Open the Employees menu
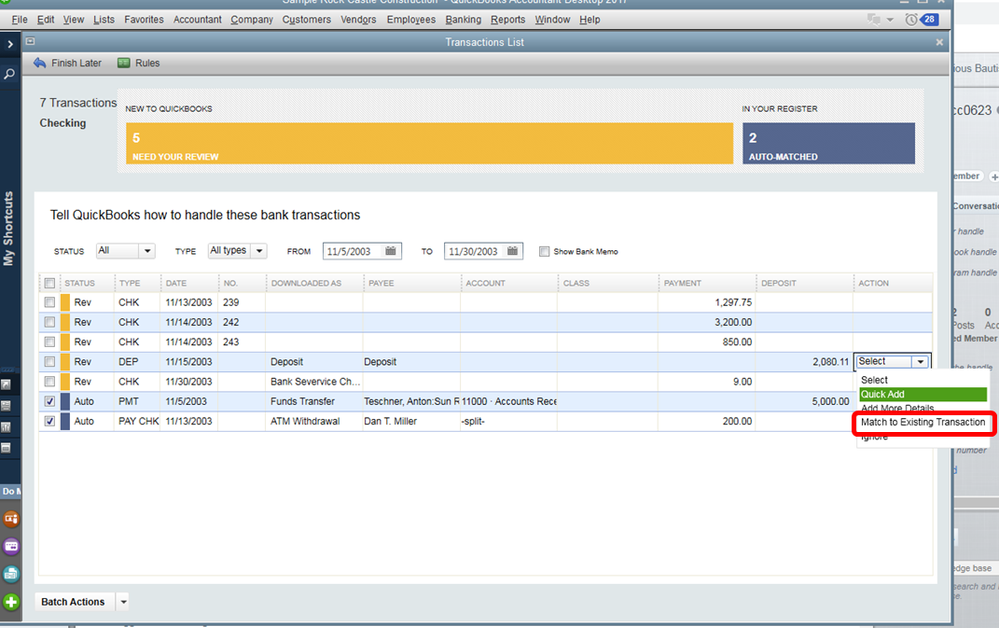The image size is (999, 628). point(411,20)
